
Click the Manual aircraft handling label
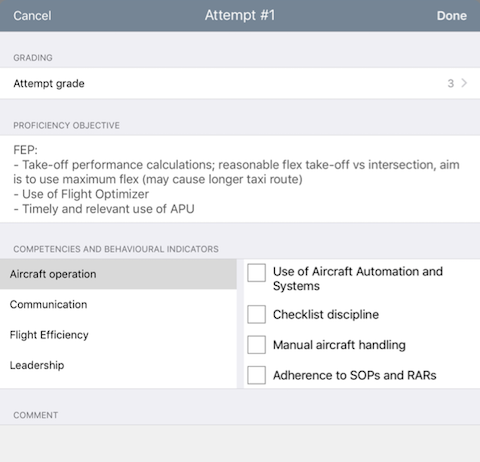[339, 345]
